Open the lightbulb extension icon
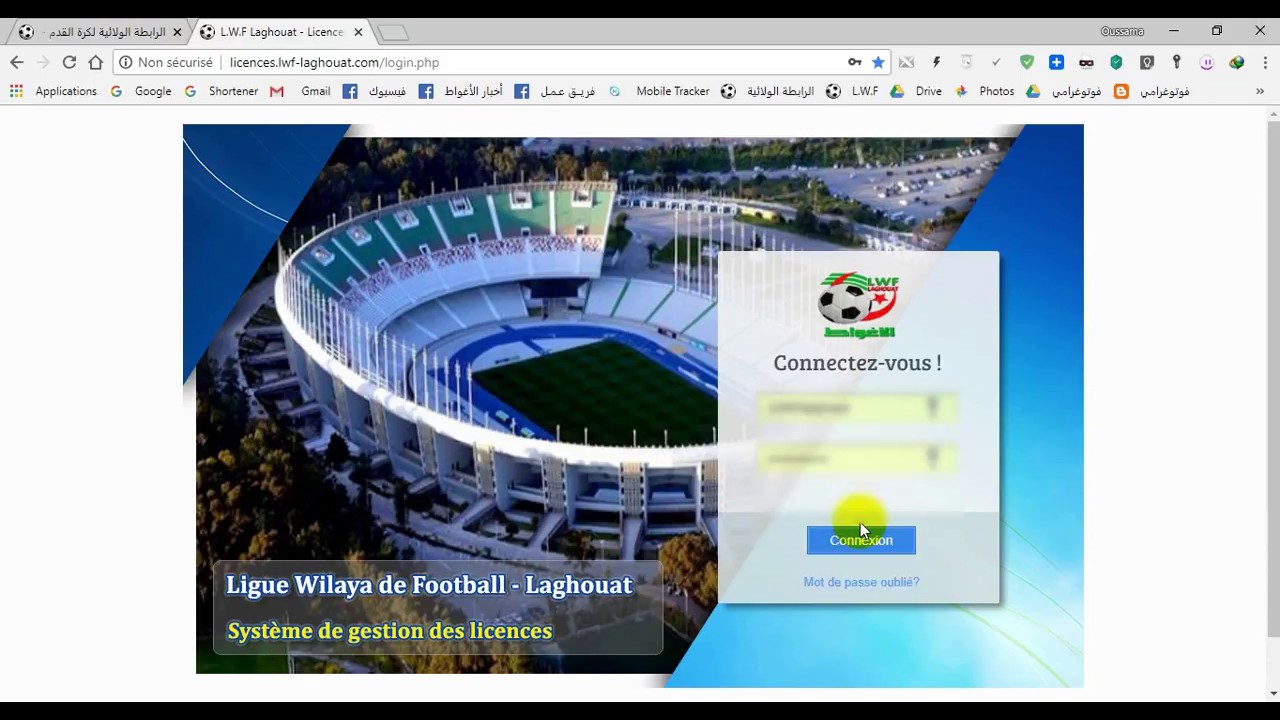 [1146, 62]
